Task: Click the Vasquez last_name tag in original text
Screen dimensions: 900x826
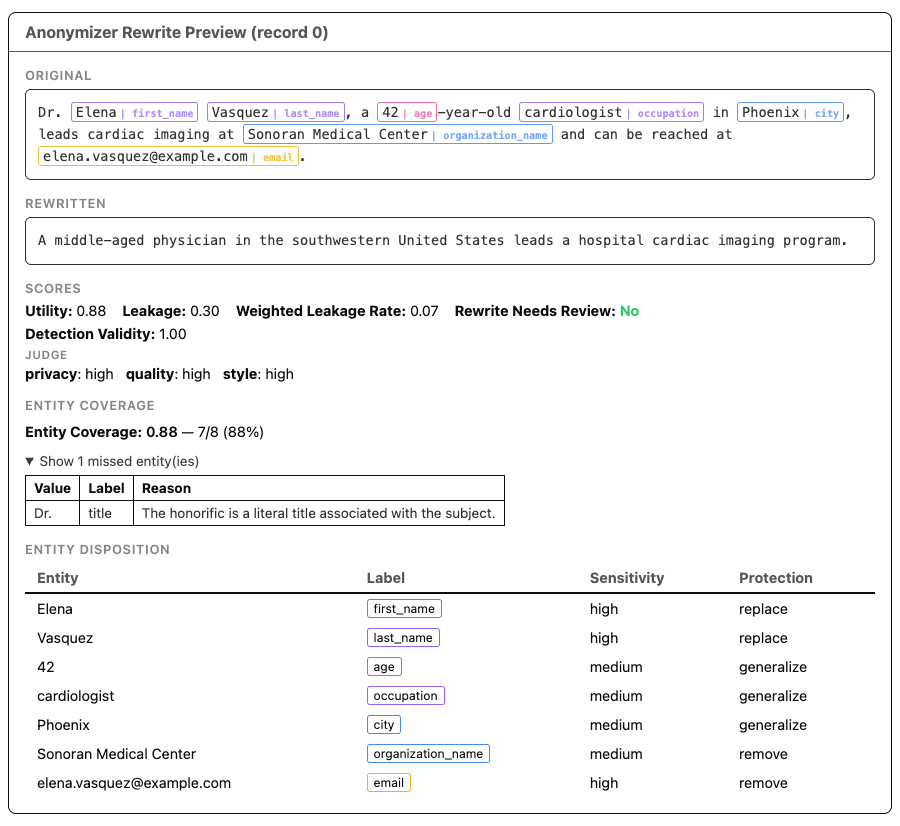Action: pos(276,113)
